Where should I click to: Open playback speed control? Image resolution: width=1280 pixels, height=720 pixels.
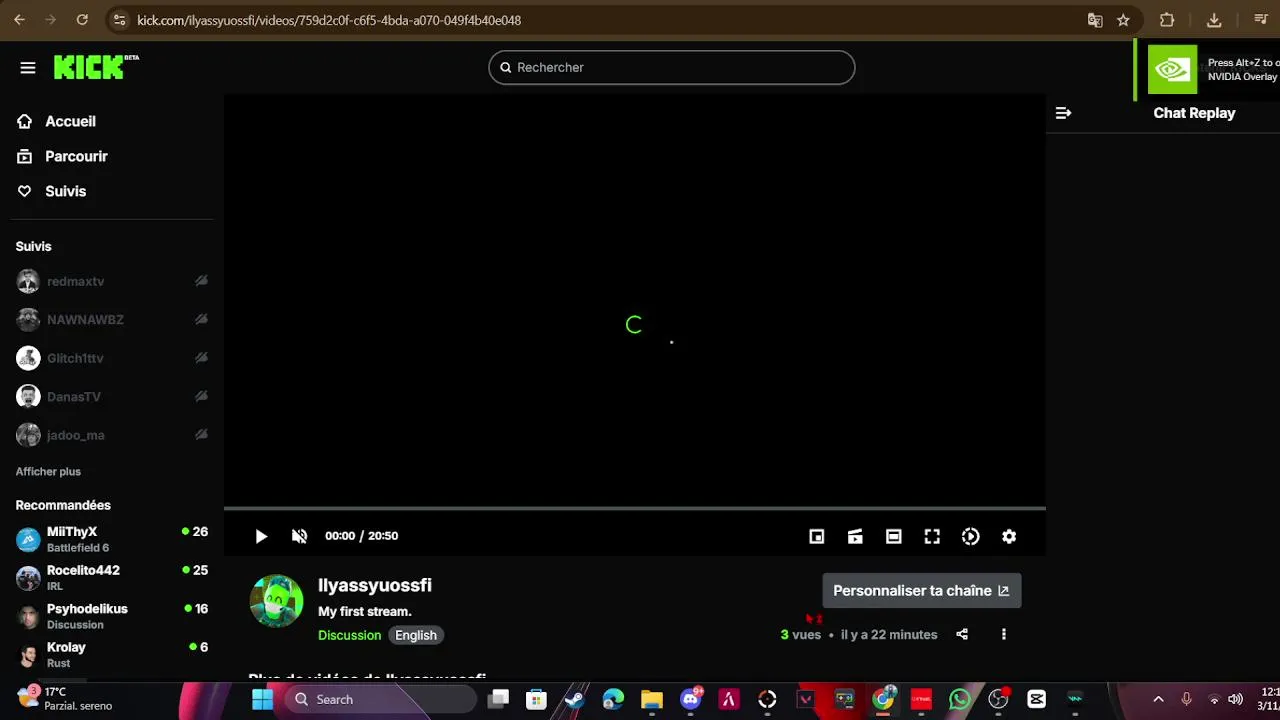[x=970, y=536]
